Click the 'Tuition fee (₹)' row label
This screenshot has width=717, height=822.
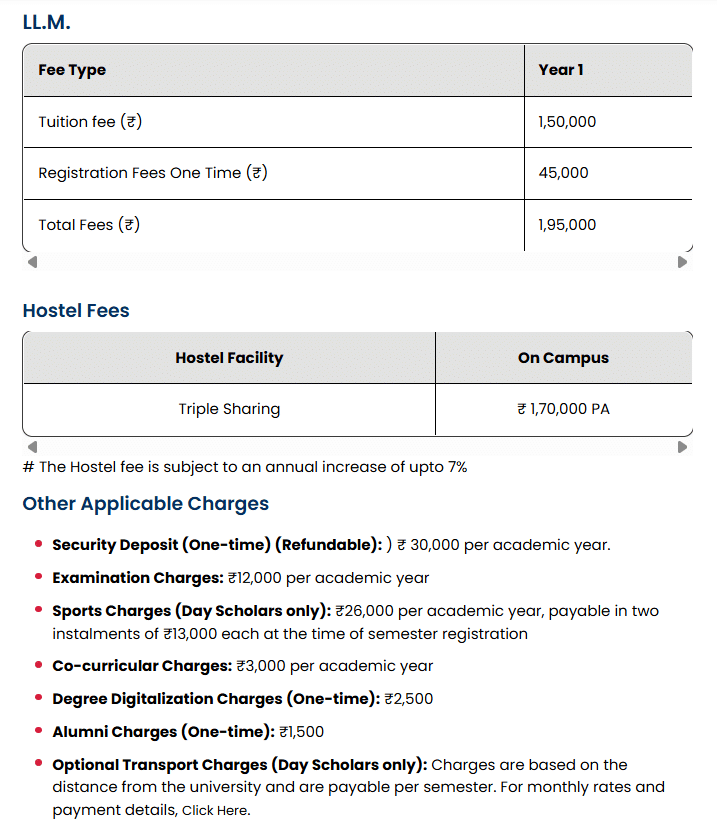[x=89, y=122]
